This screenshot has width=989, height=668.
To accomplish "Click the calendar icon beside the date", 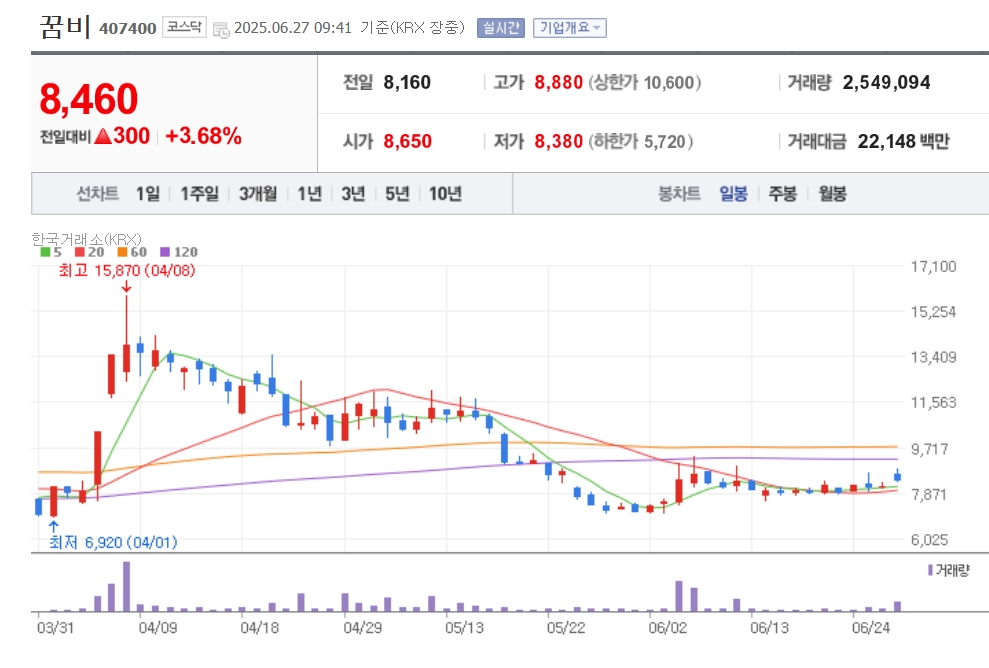I will tap(221, 29).
